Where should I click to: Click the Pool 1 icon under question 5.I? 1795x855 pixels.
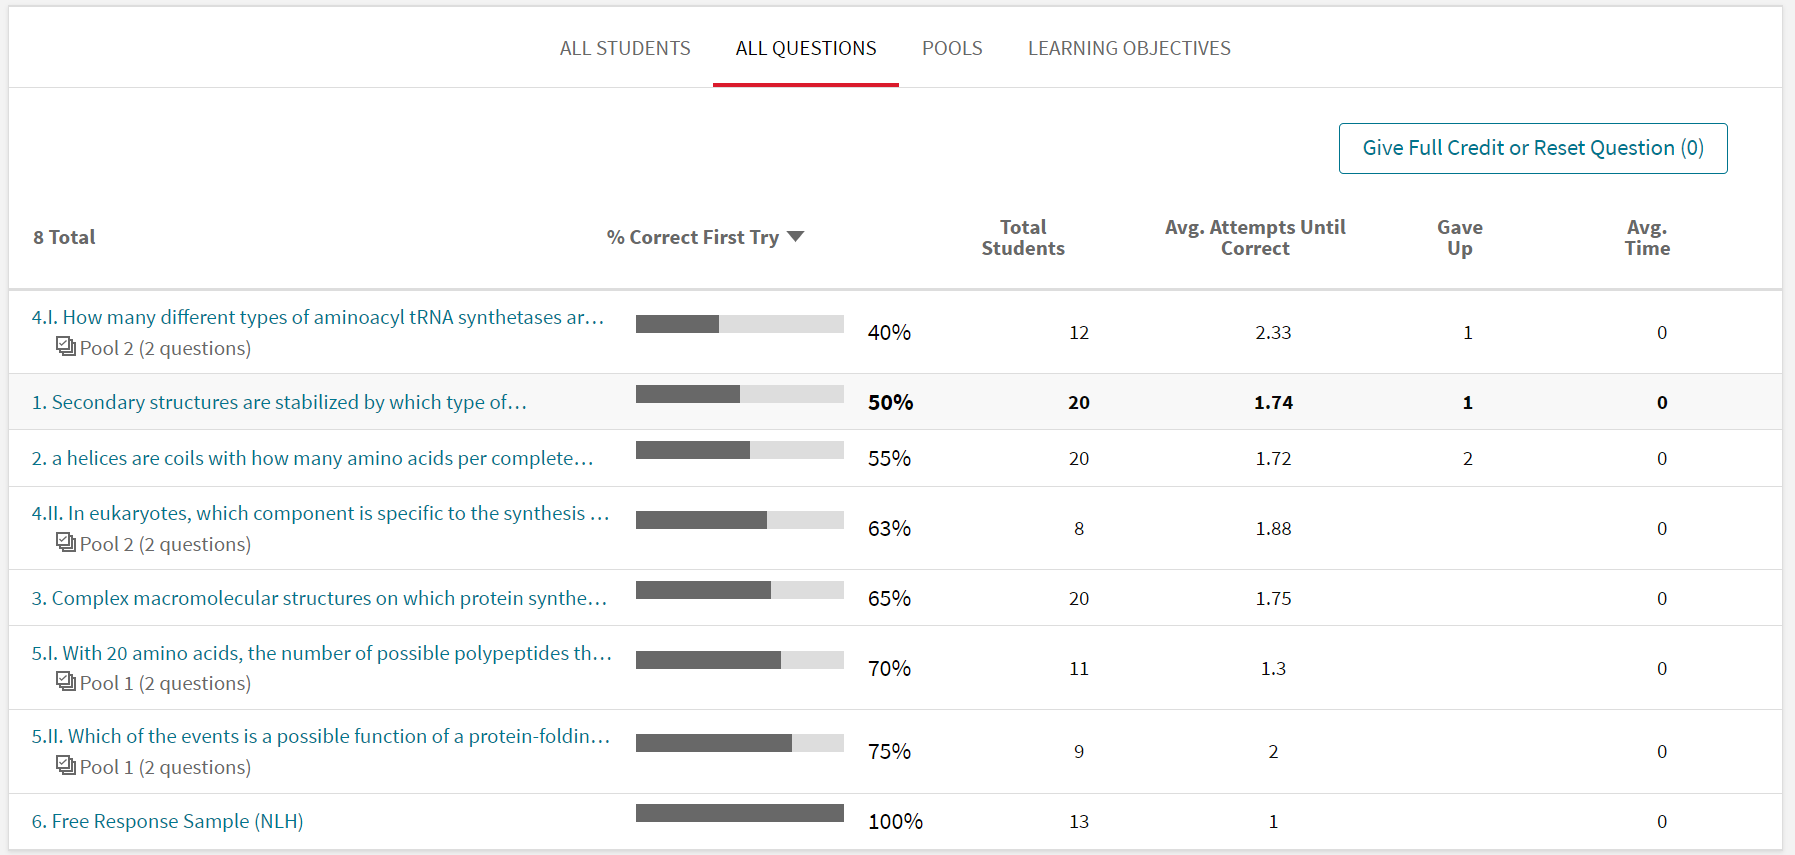coord(66,682)
